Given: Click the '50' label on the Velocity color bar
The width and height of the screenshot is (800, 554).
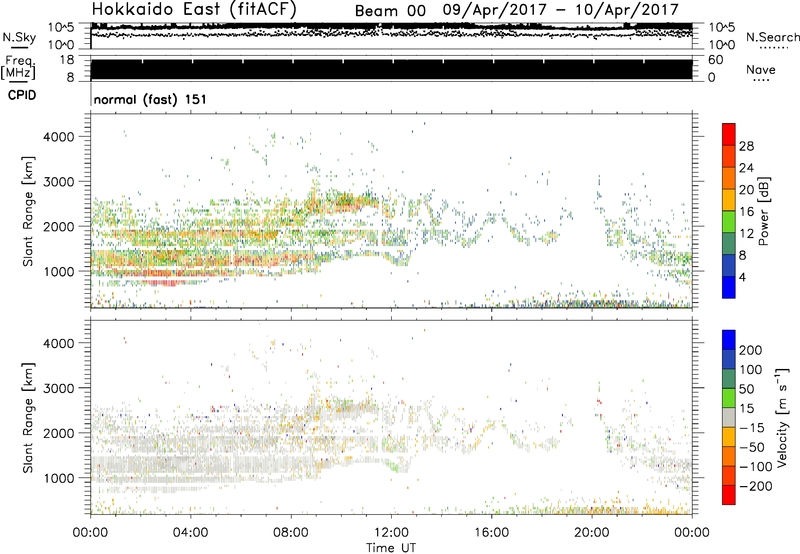Looking at the screenshot, I should (746, 389).
